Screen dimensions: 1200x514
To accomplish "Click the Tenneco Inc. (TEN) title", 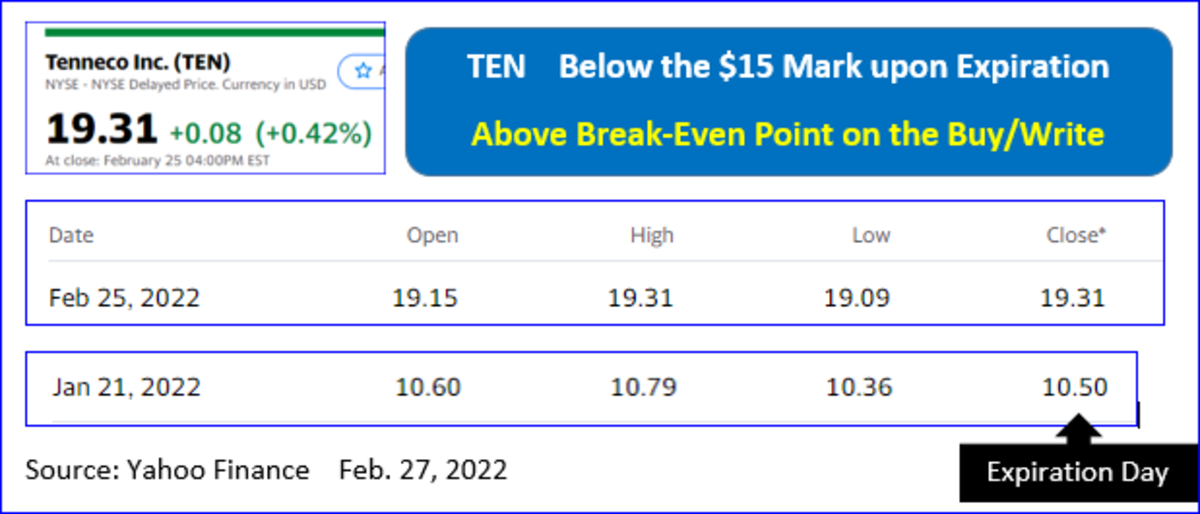I will 124,62.
